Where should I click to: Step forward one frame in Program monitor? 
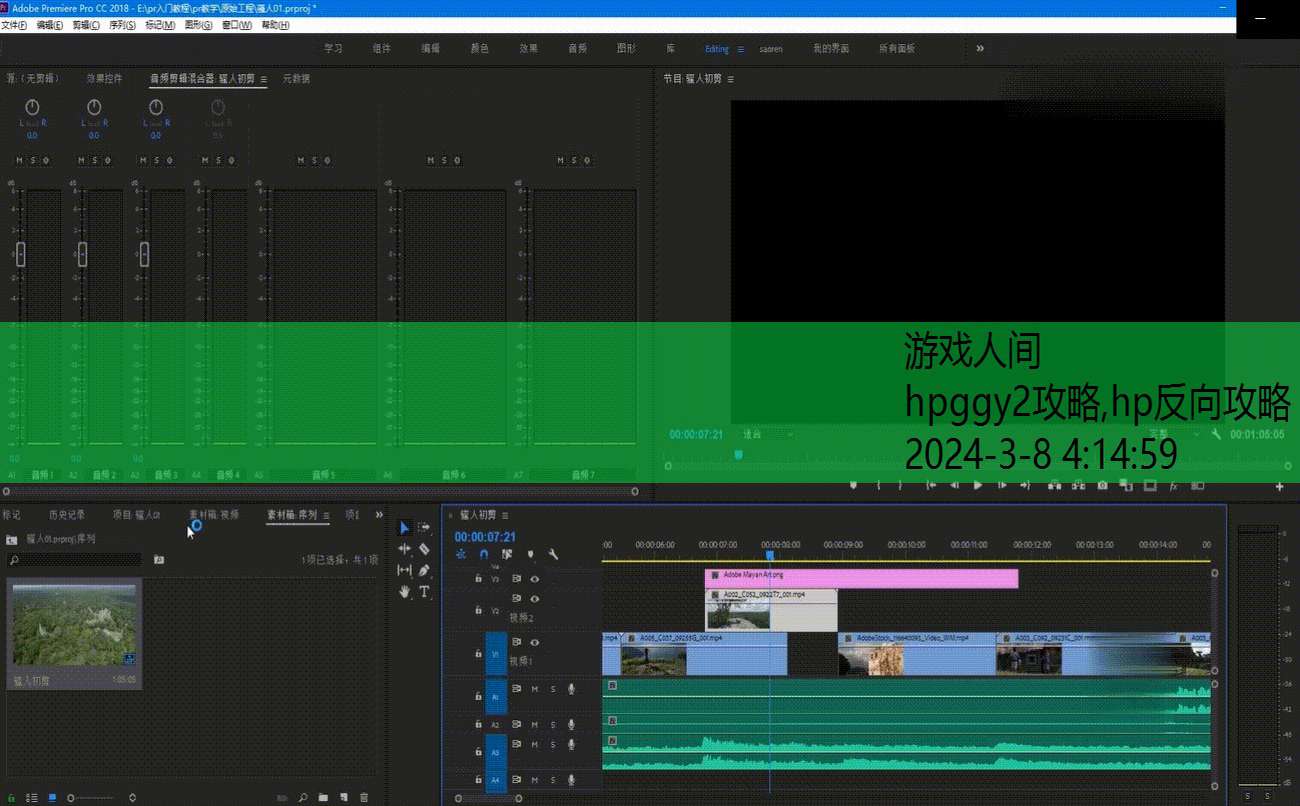1002,485
